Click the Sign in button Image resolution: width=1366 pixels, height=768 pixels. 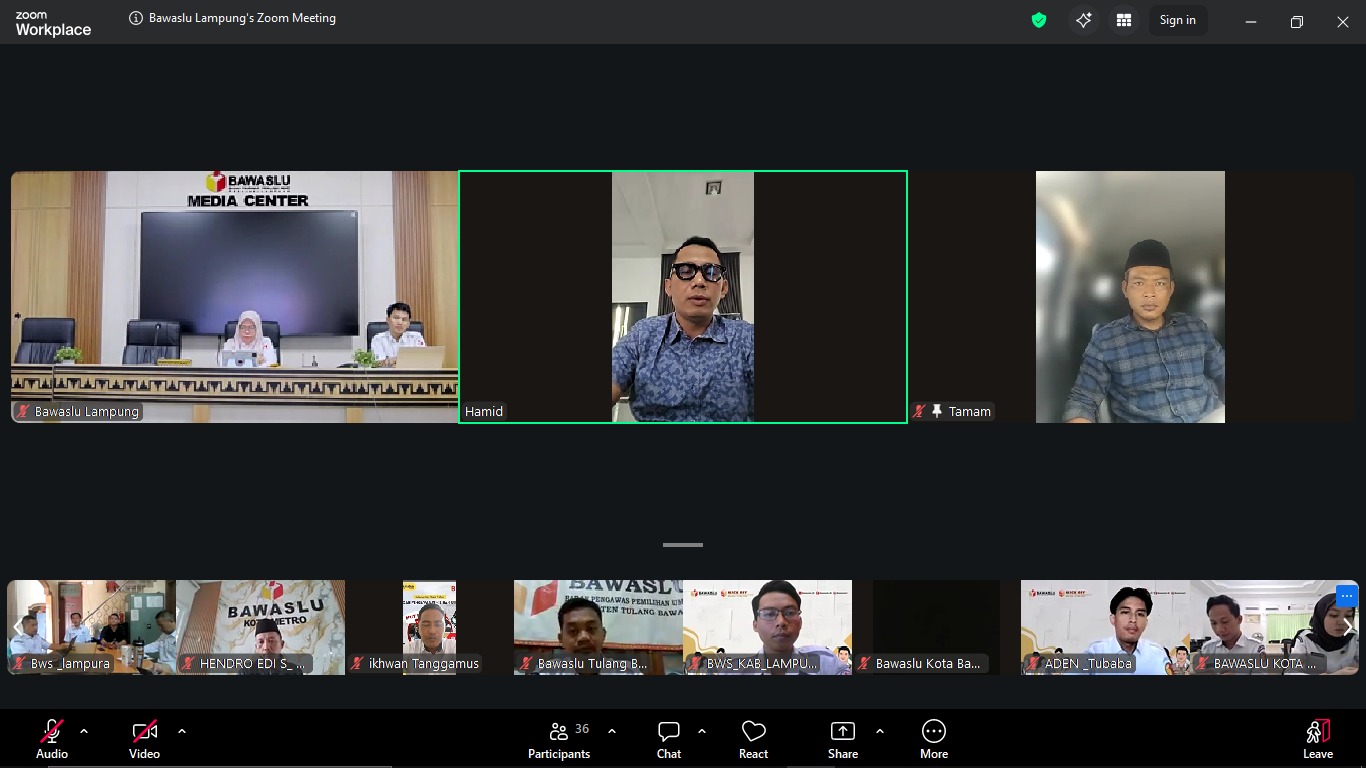coord(1178,20)
